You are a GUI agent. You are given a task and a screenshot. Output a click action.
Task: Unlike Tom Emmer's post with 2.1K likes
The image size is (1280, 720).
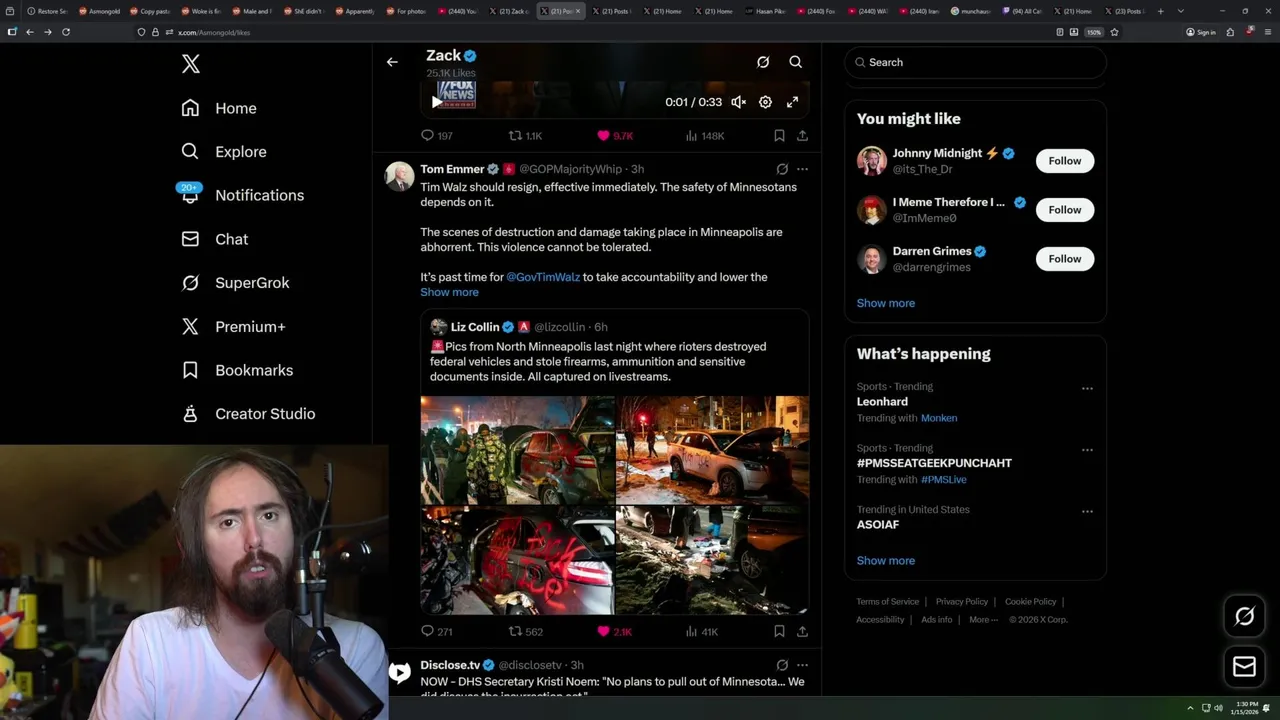click(x=614, y=632)
